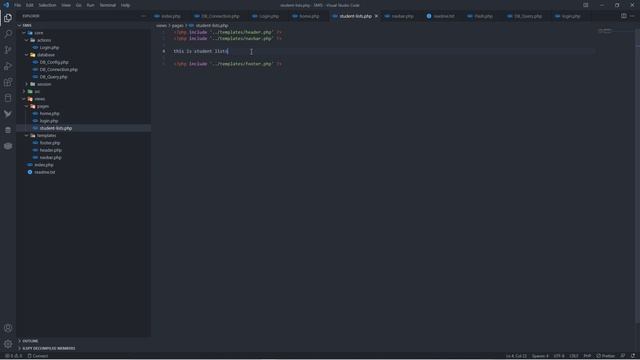Open the Help menu

pyautogui.click(x=125, y=5)
